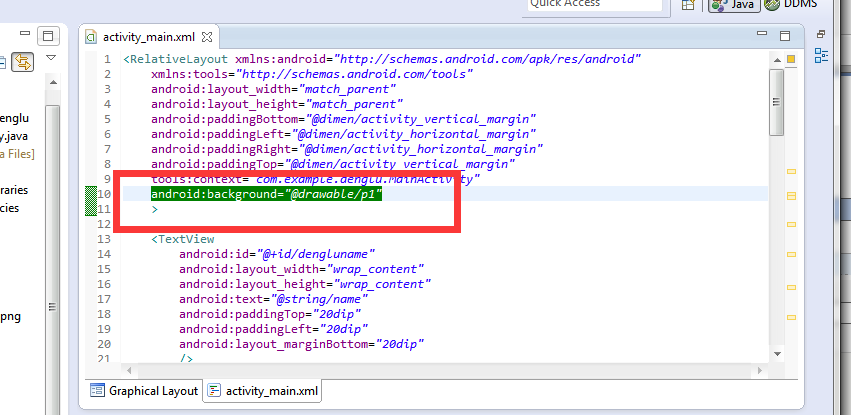851x415 pixels.
Task: Click the android:paddingRight line
Action: pos(347,149)
